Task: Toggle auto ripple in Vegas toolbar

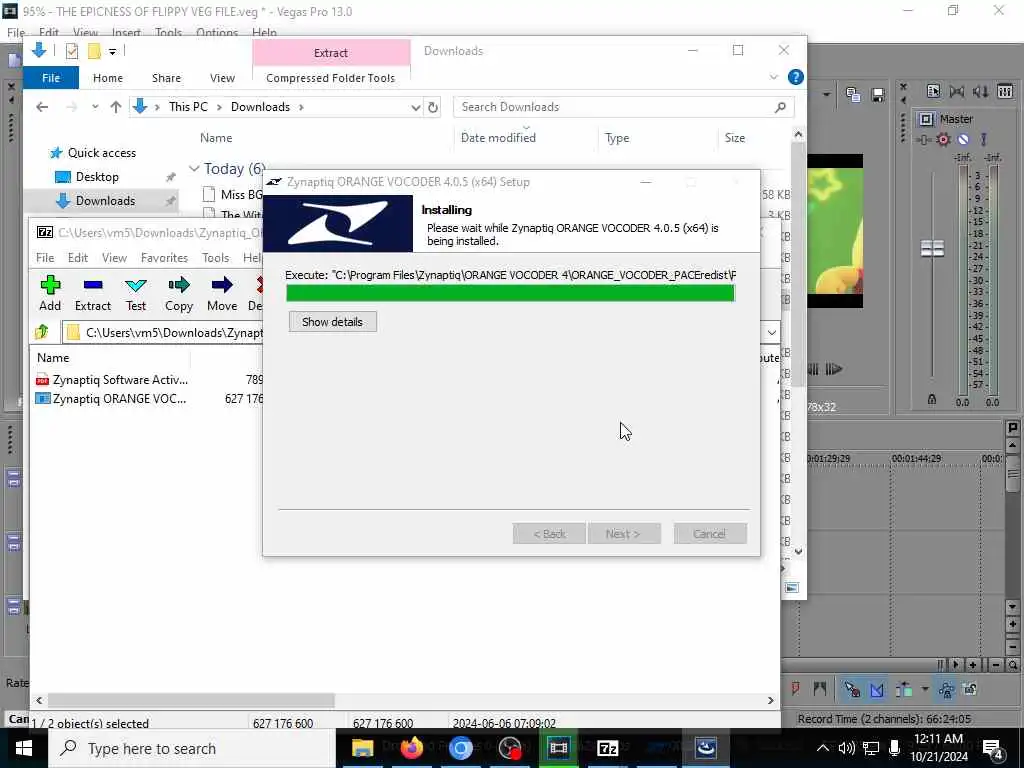Action: click(904, 689)
